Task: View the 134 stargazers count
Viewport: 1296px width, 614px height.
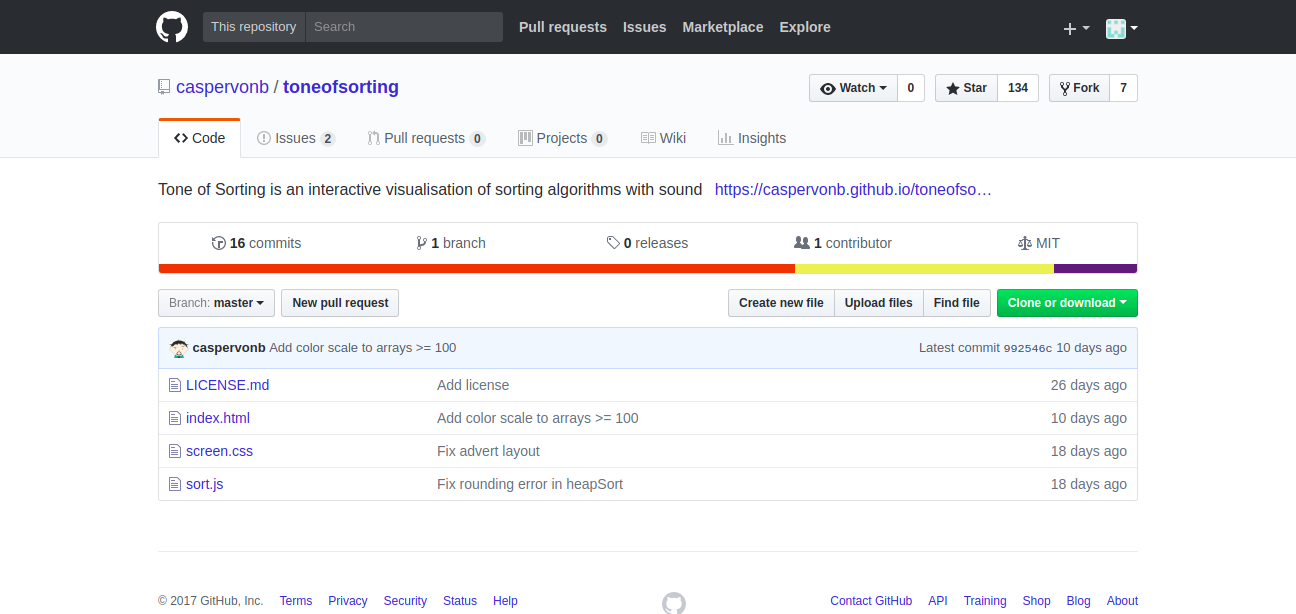Action: (1018, 88)
